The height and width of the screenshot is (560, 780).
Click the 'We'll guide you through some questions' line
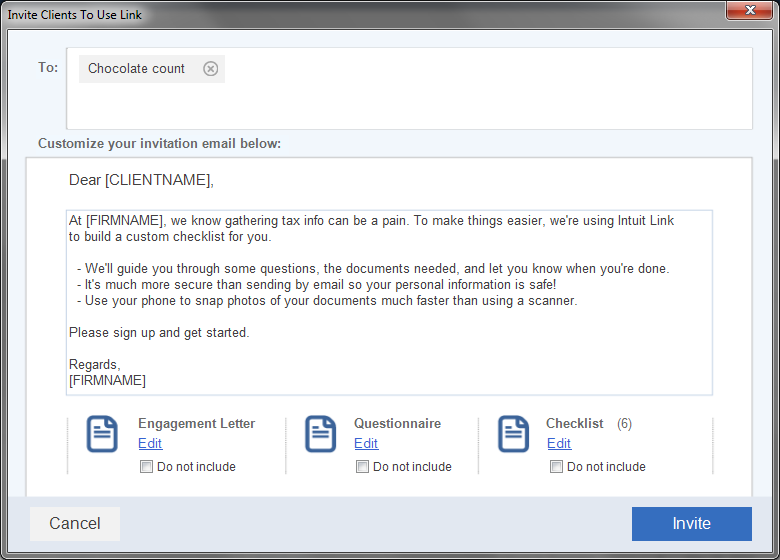point(373,269)
